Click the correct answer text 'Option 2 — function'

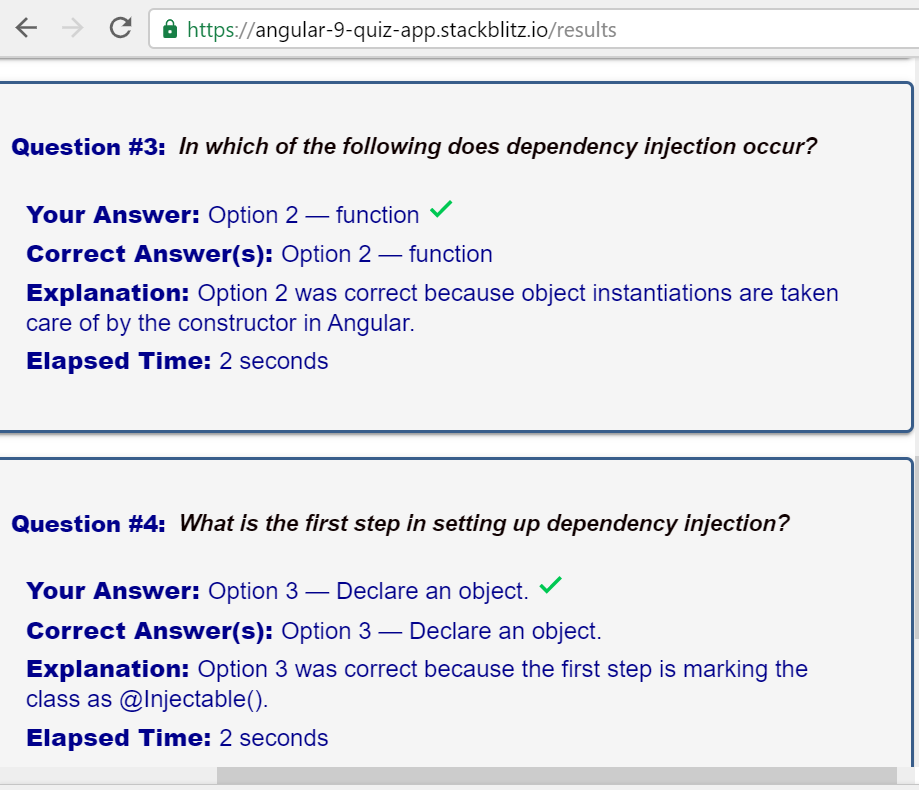387,254
